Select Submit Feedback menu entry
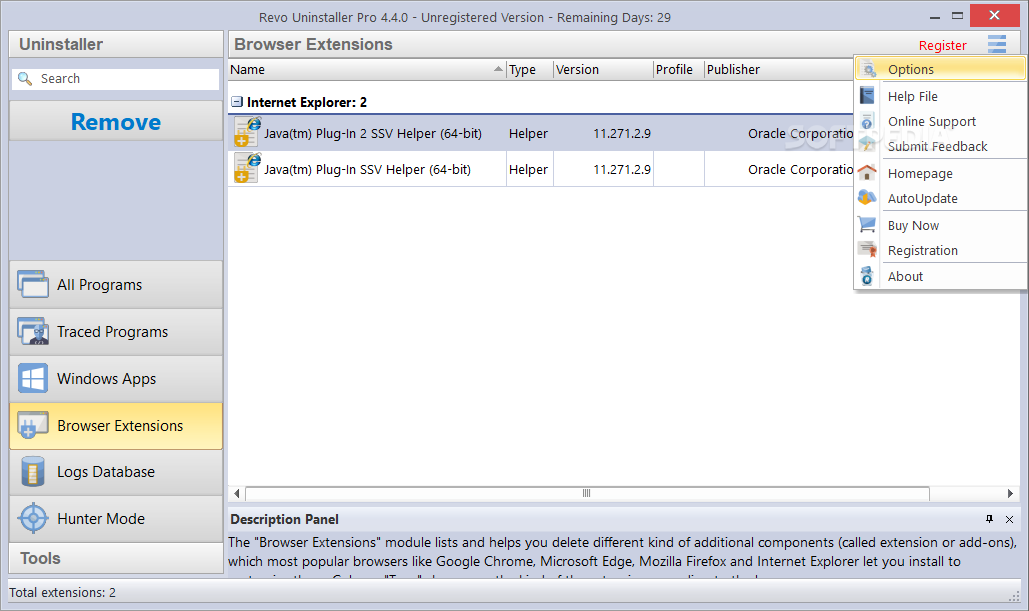Screen dimensions: 1029x611 (940, 146)
